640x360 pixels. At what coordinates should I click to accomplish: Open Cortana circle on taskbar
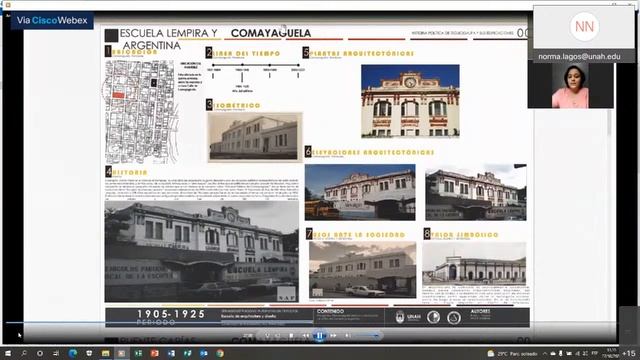(40, 353)
